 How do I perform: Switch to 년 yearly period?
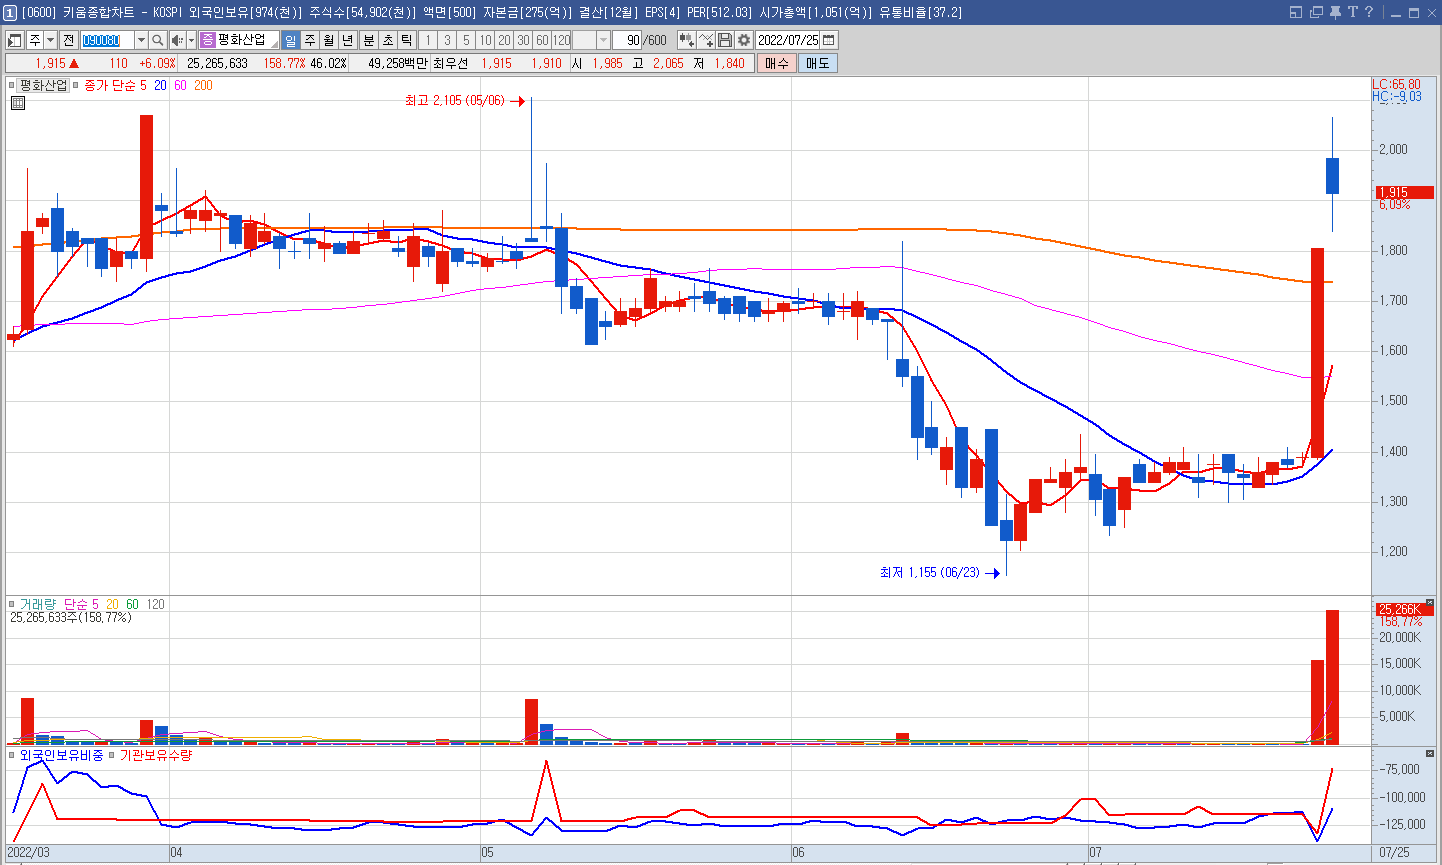coord(348,40)
